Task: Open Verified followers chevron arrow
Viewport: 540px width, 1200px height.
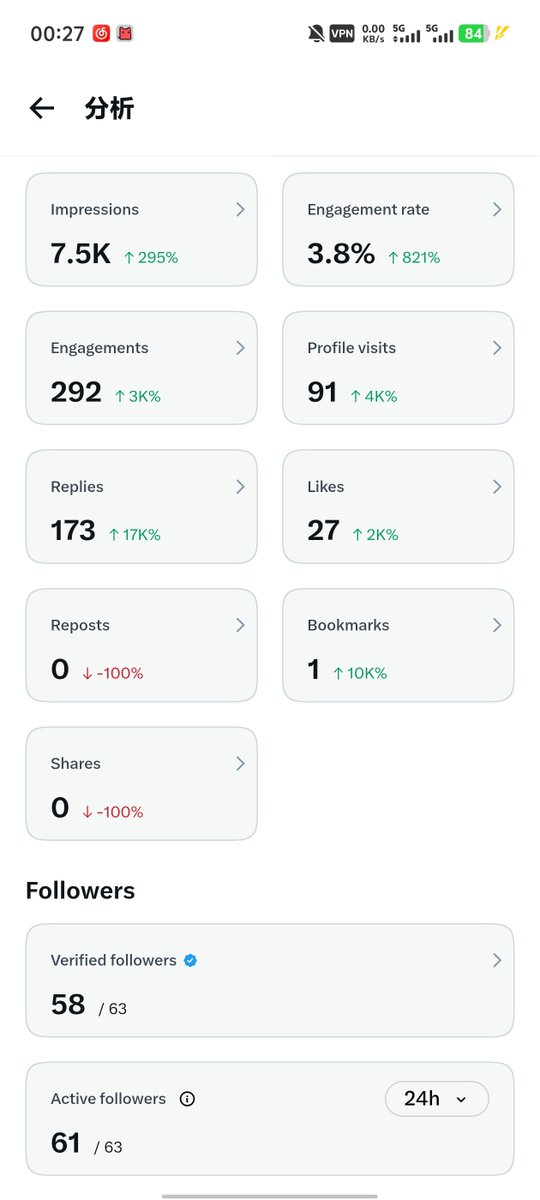Action: coord(497,960)
